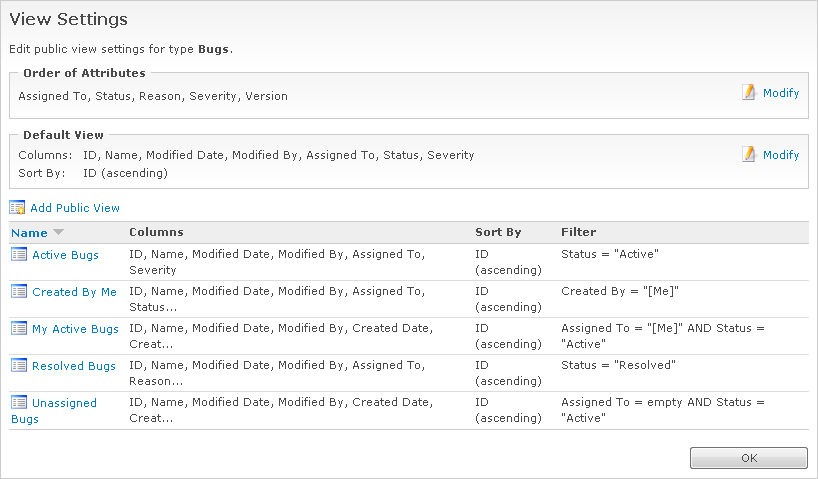Viewport: 818px width, 479px height.
Task: Toggle sort arrow next to Name column
Action: (x=58, y=233)
